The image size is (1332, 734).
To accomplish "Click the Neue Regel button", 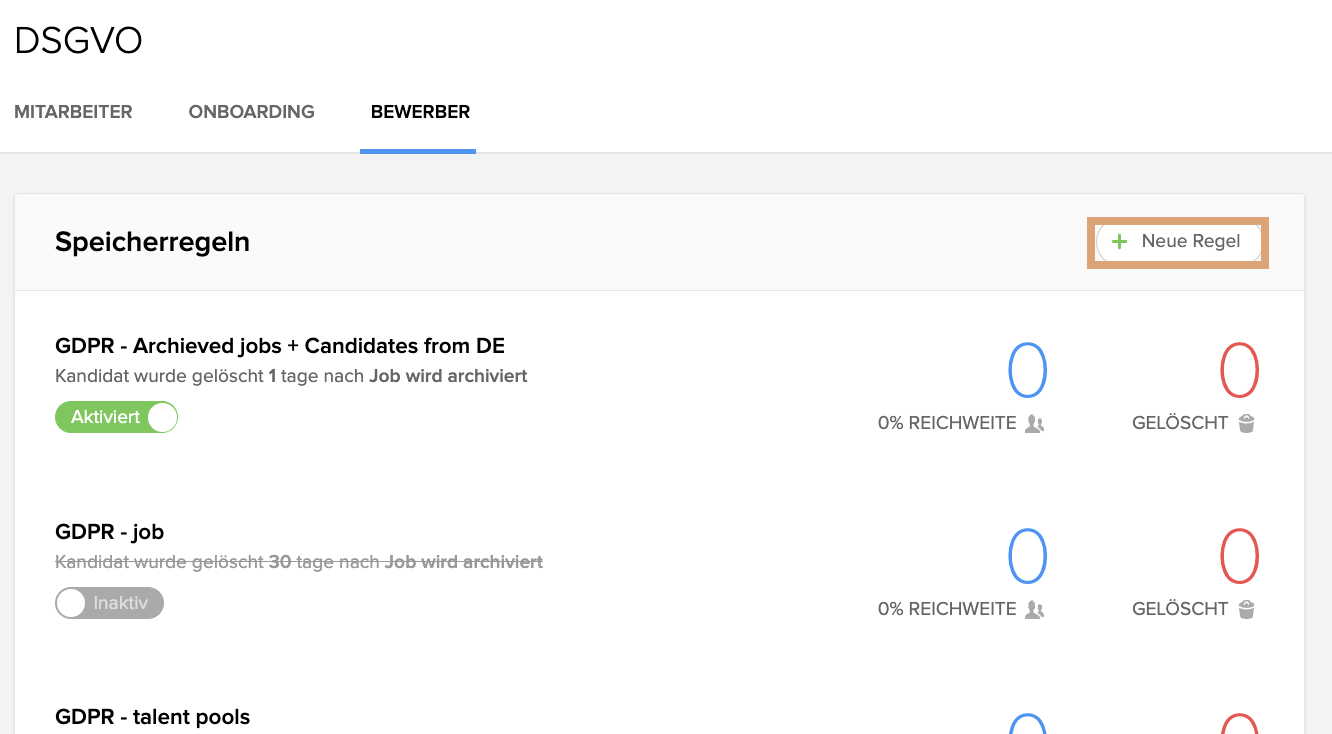I will pos(1178,242).
